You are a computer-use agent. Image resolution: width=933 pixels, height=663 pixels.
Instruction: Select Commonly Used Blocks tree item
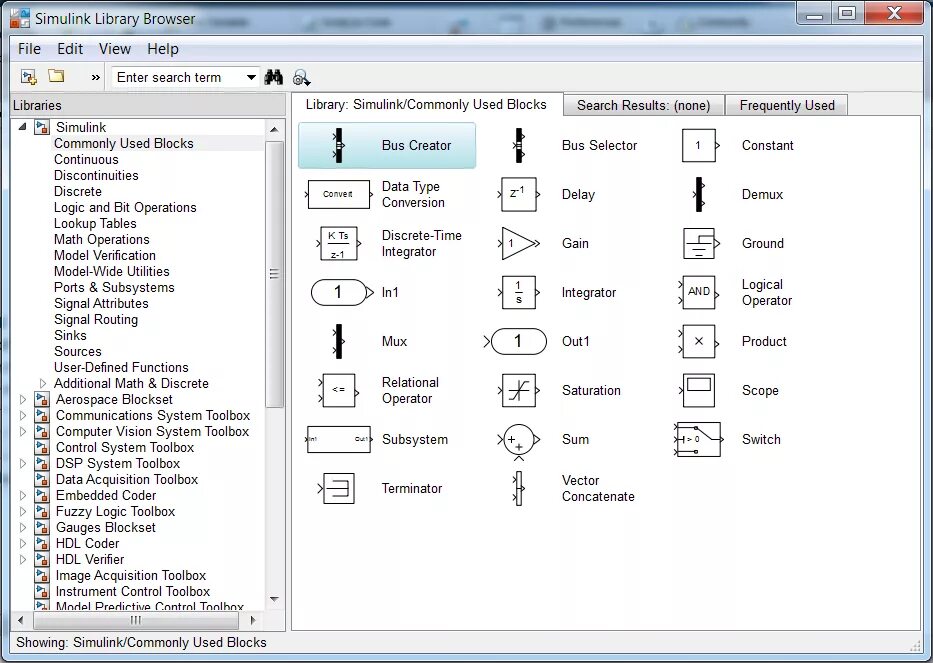click(123, 143)
